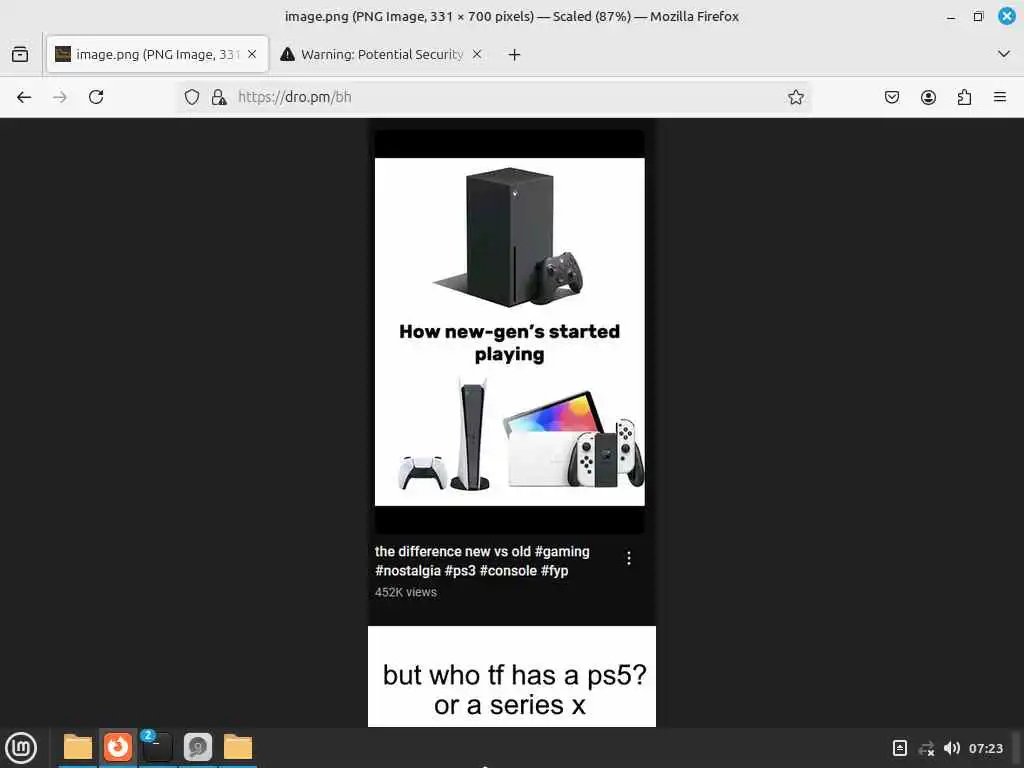This screenshot has width=1024, height=768.
Task: View site security padlock info
Action: tap(219, 97)
